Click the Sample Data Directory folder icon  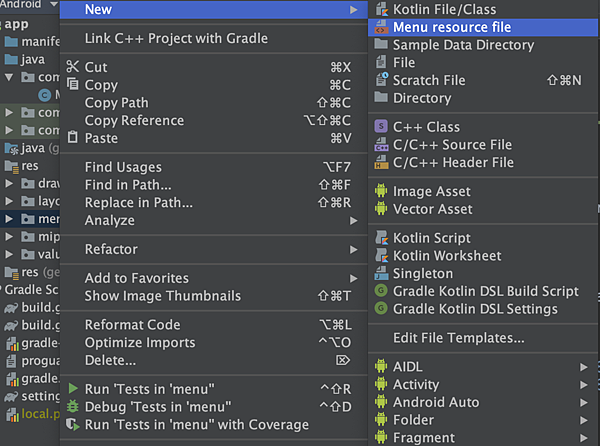pyautogui.click(x=381, y=44)
